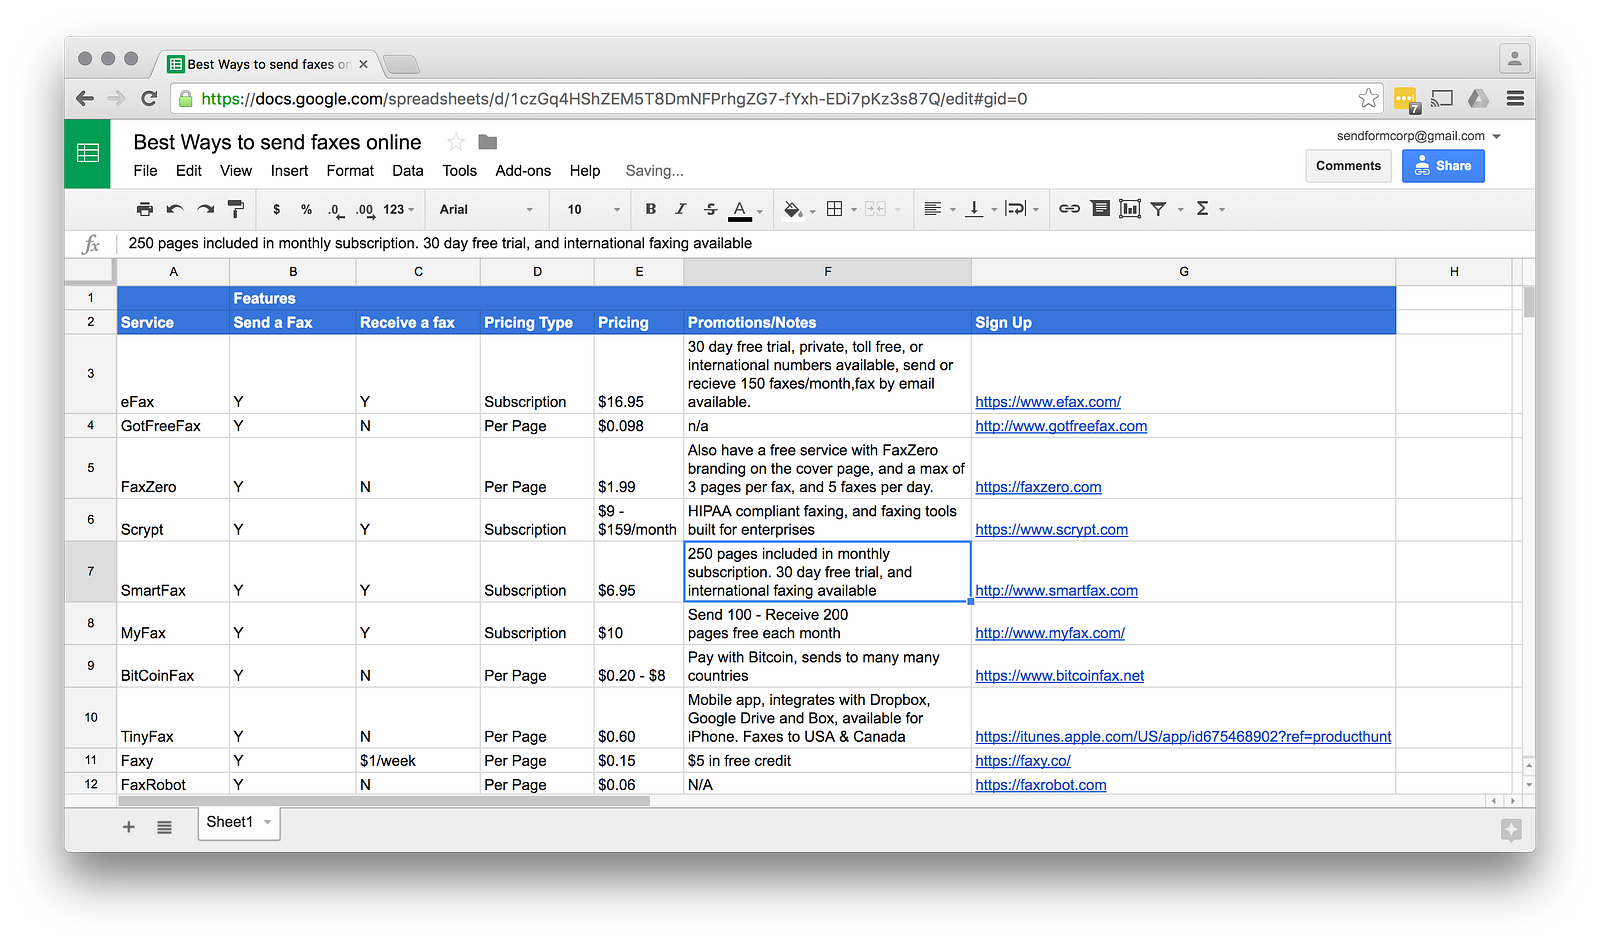Insert a link with the chain icon
Image resolution: width=1600 pixels, height=944 pixels.
(1069, 209)
